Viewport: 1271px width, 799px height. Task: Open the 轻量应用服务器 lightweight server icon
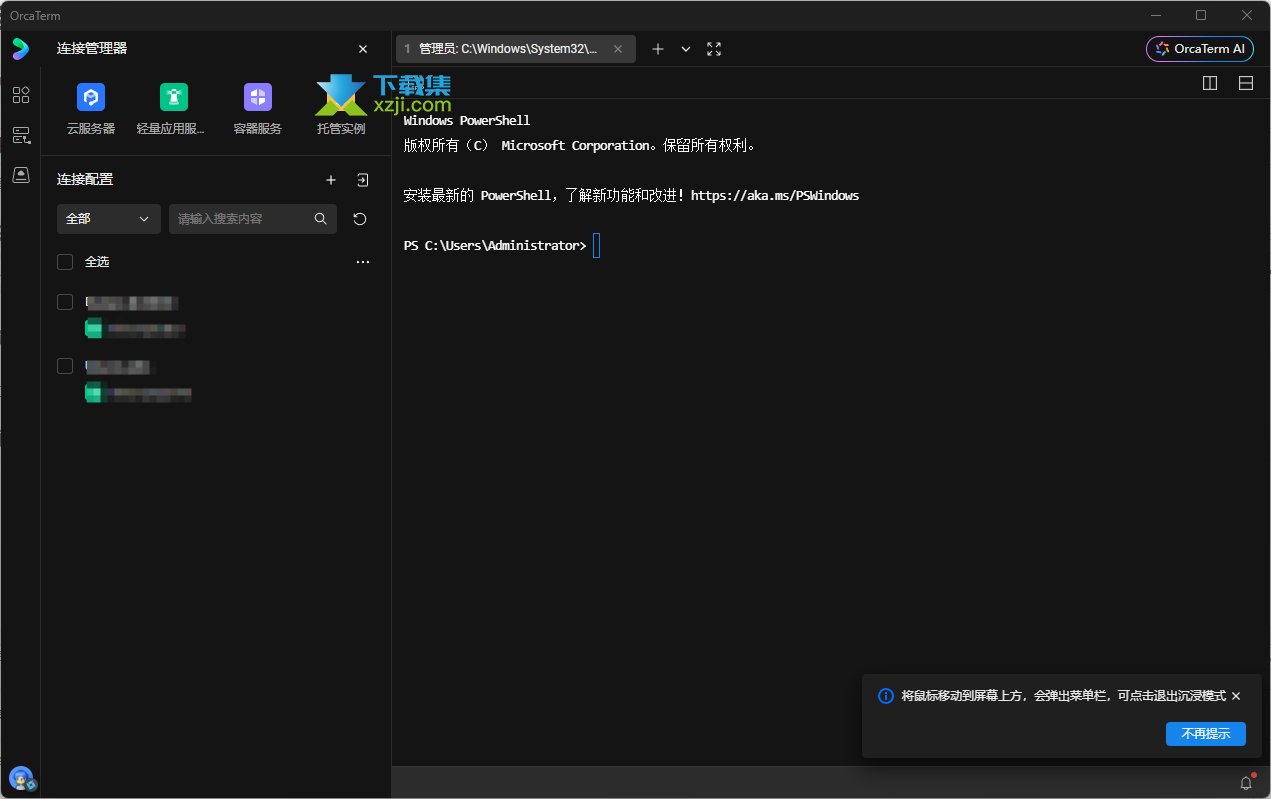point(174,98)
